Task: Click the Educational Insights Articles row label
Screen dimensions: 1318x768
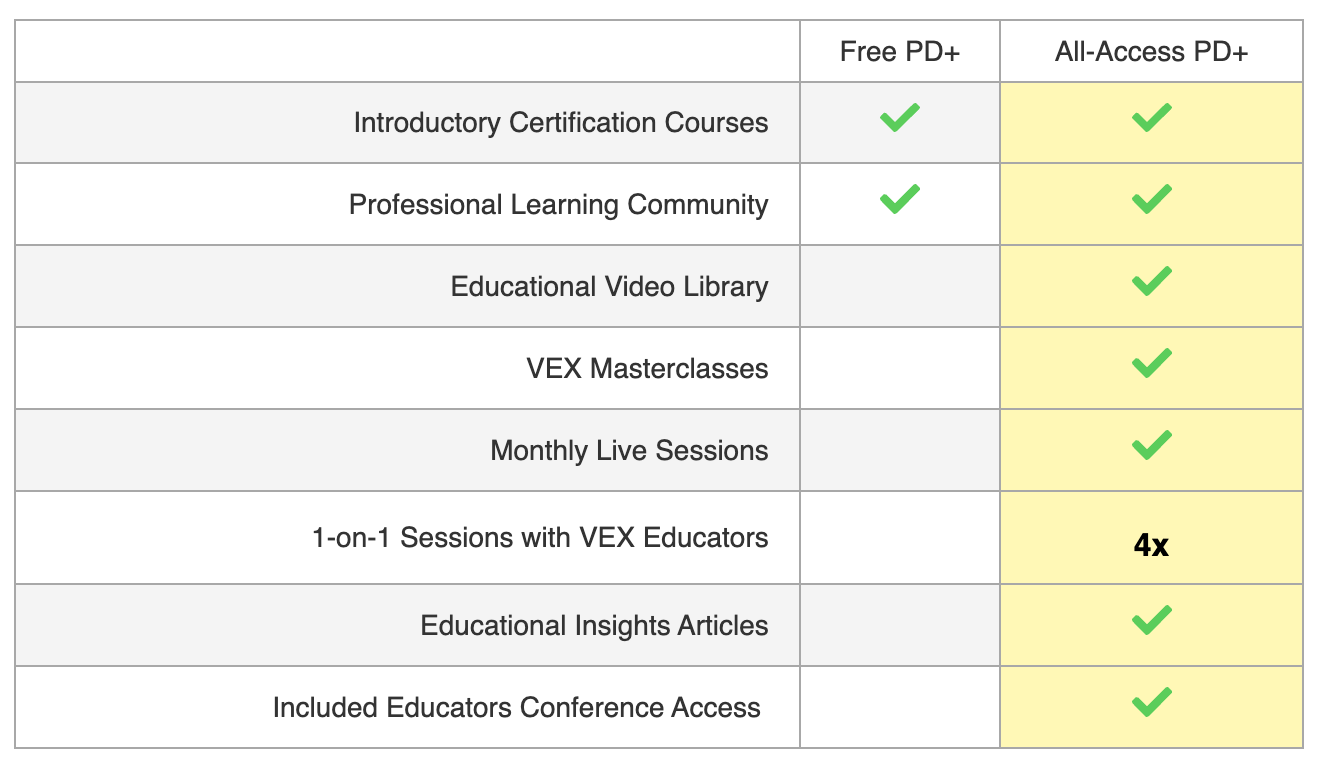Action: tap(594, 626)
